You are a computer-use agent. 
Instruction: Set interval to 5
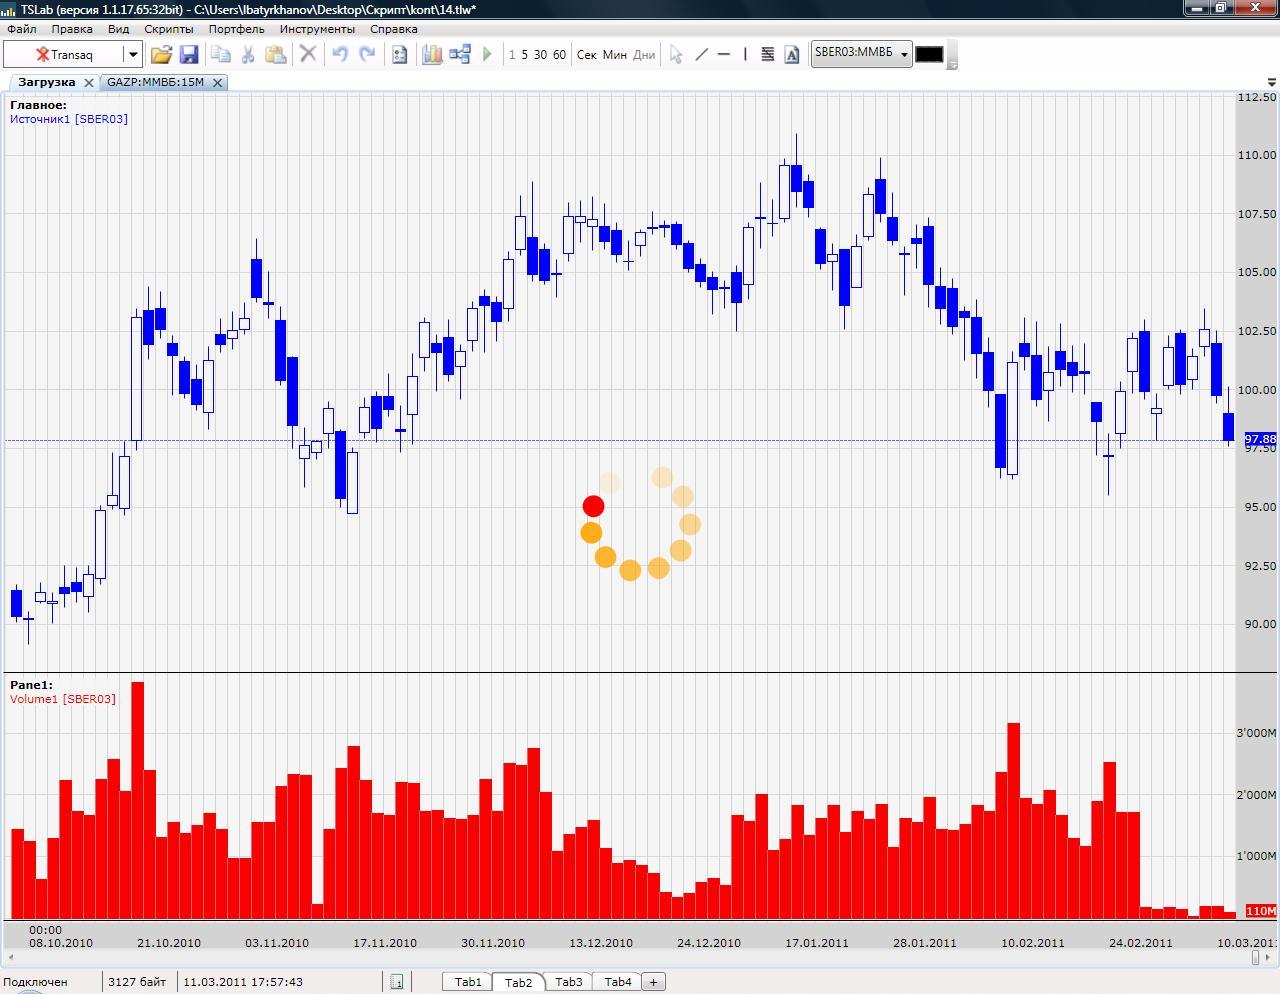coord(525,55)
